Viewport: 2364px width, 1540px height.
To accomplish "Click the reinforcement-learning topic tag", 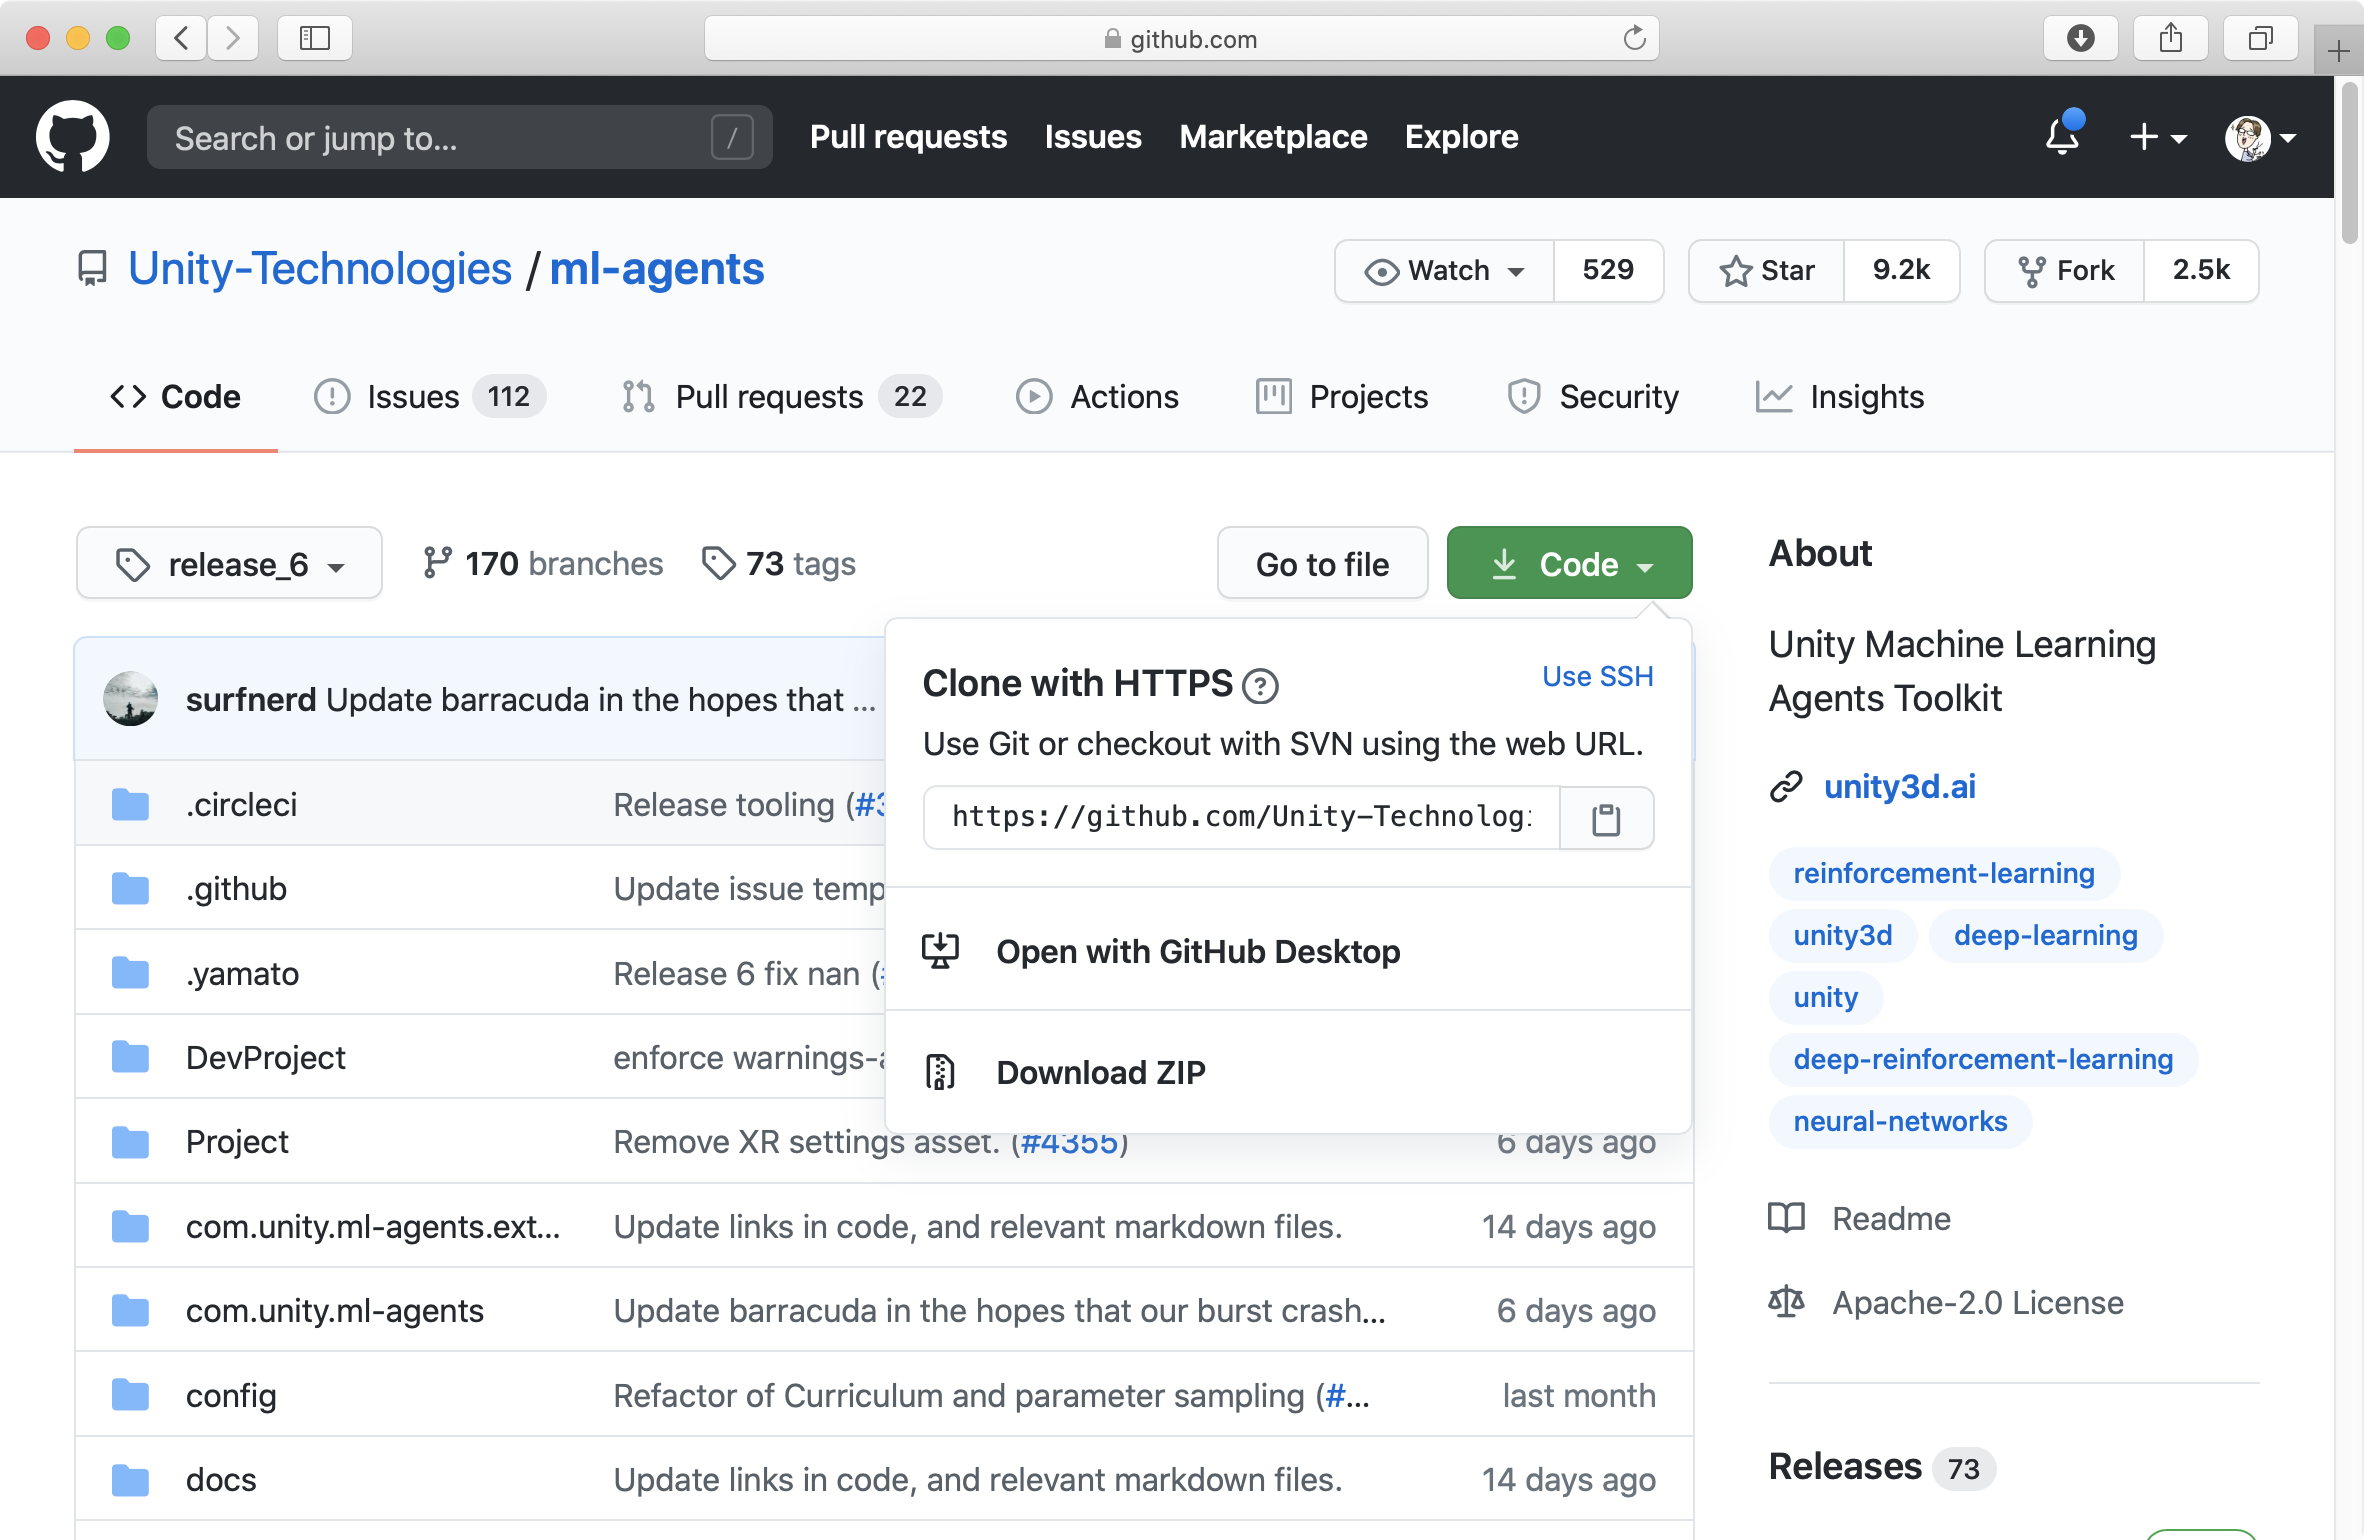I will click(1943, 873).
